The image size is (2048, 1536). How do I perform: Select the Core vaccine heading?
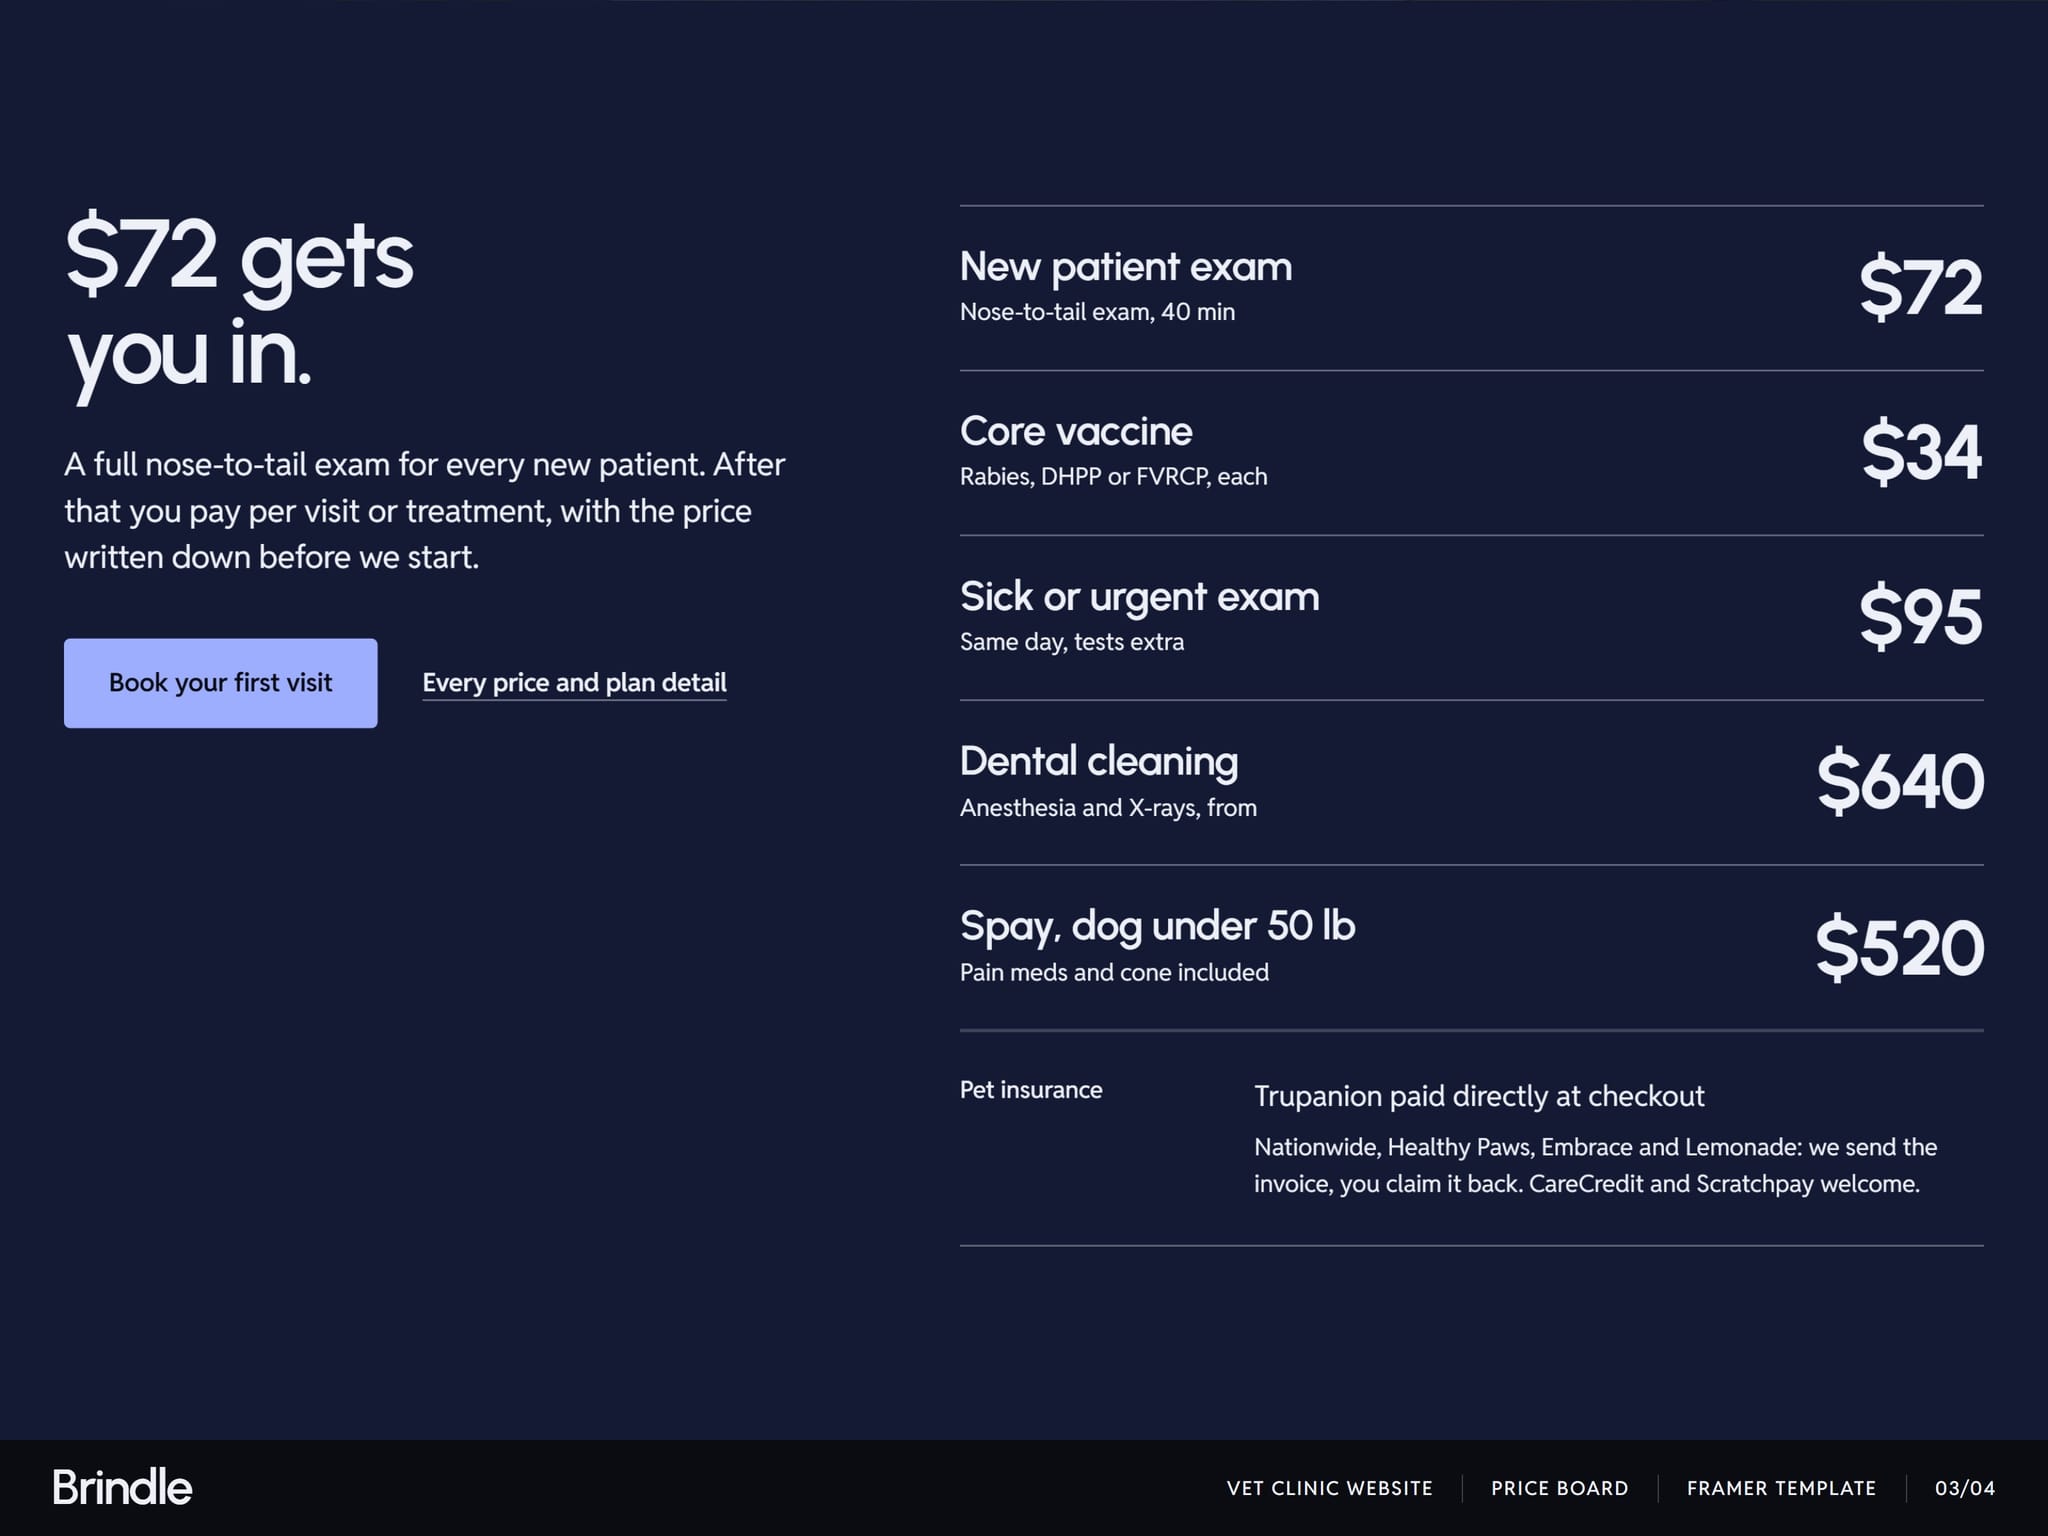(1076, 432)
